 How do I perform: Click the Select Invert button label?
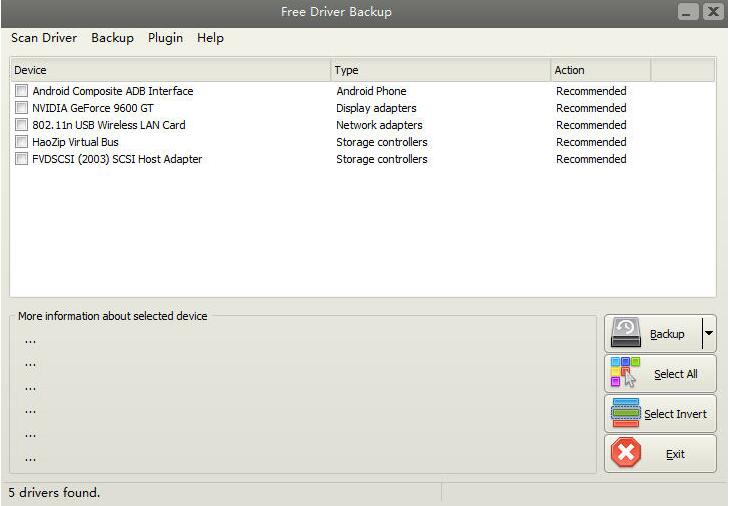676,414
